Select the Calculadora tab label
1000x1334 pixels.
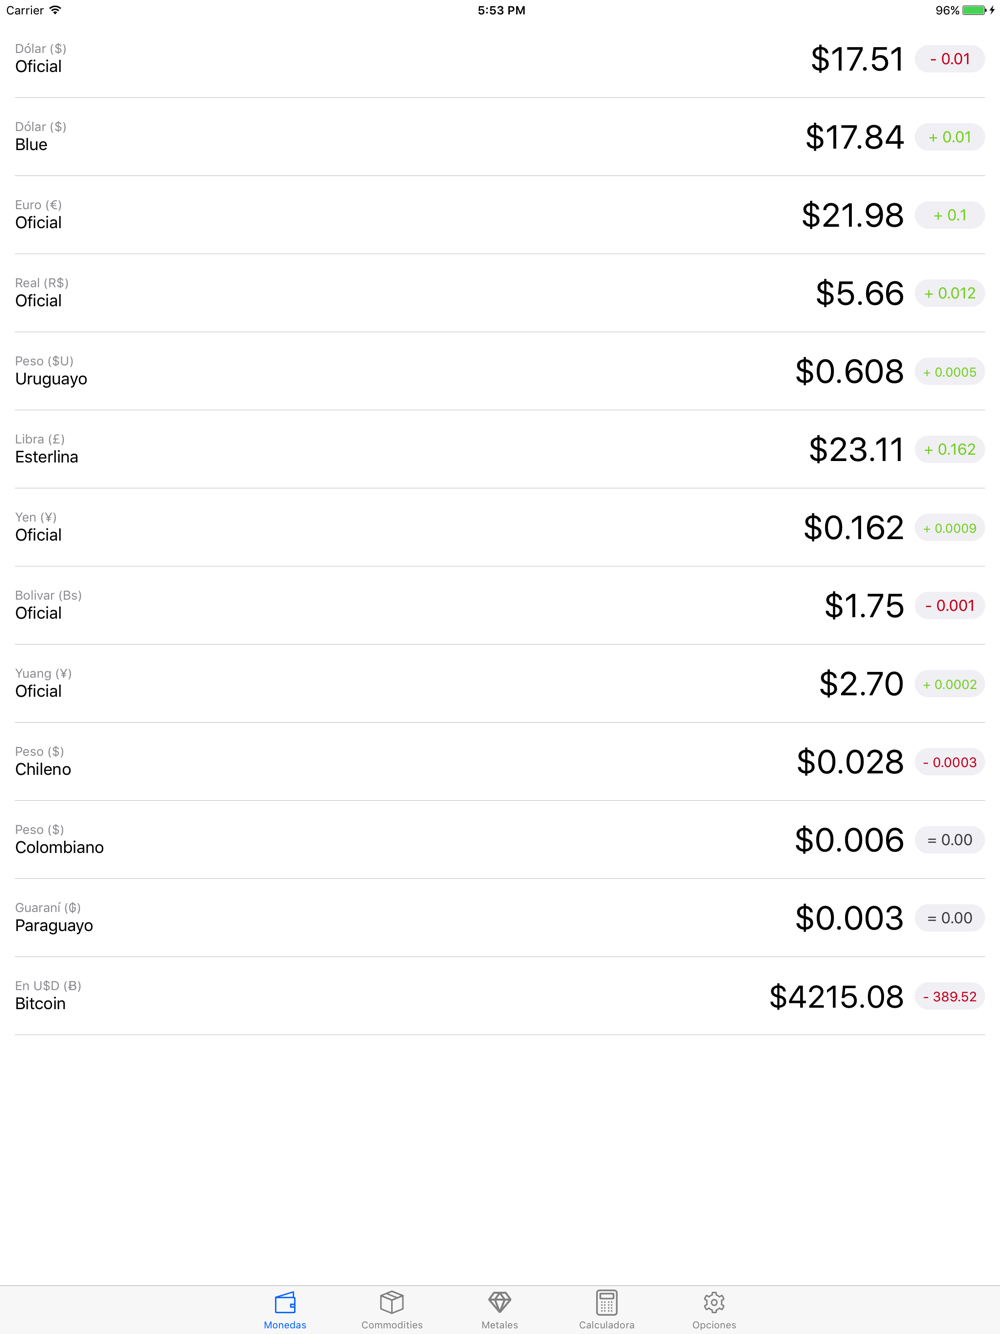(x=606, y=1325)
